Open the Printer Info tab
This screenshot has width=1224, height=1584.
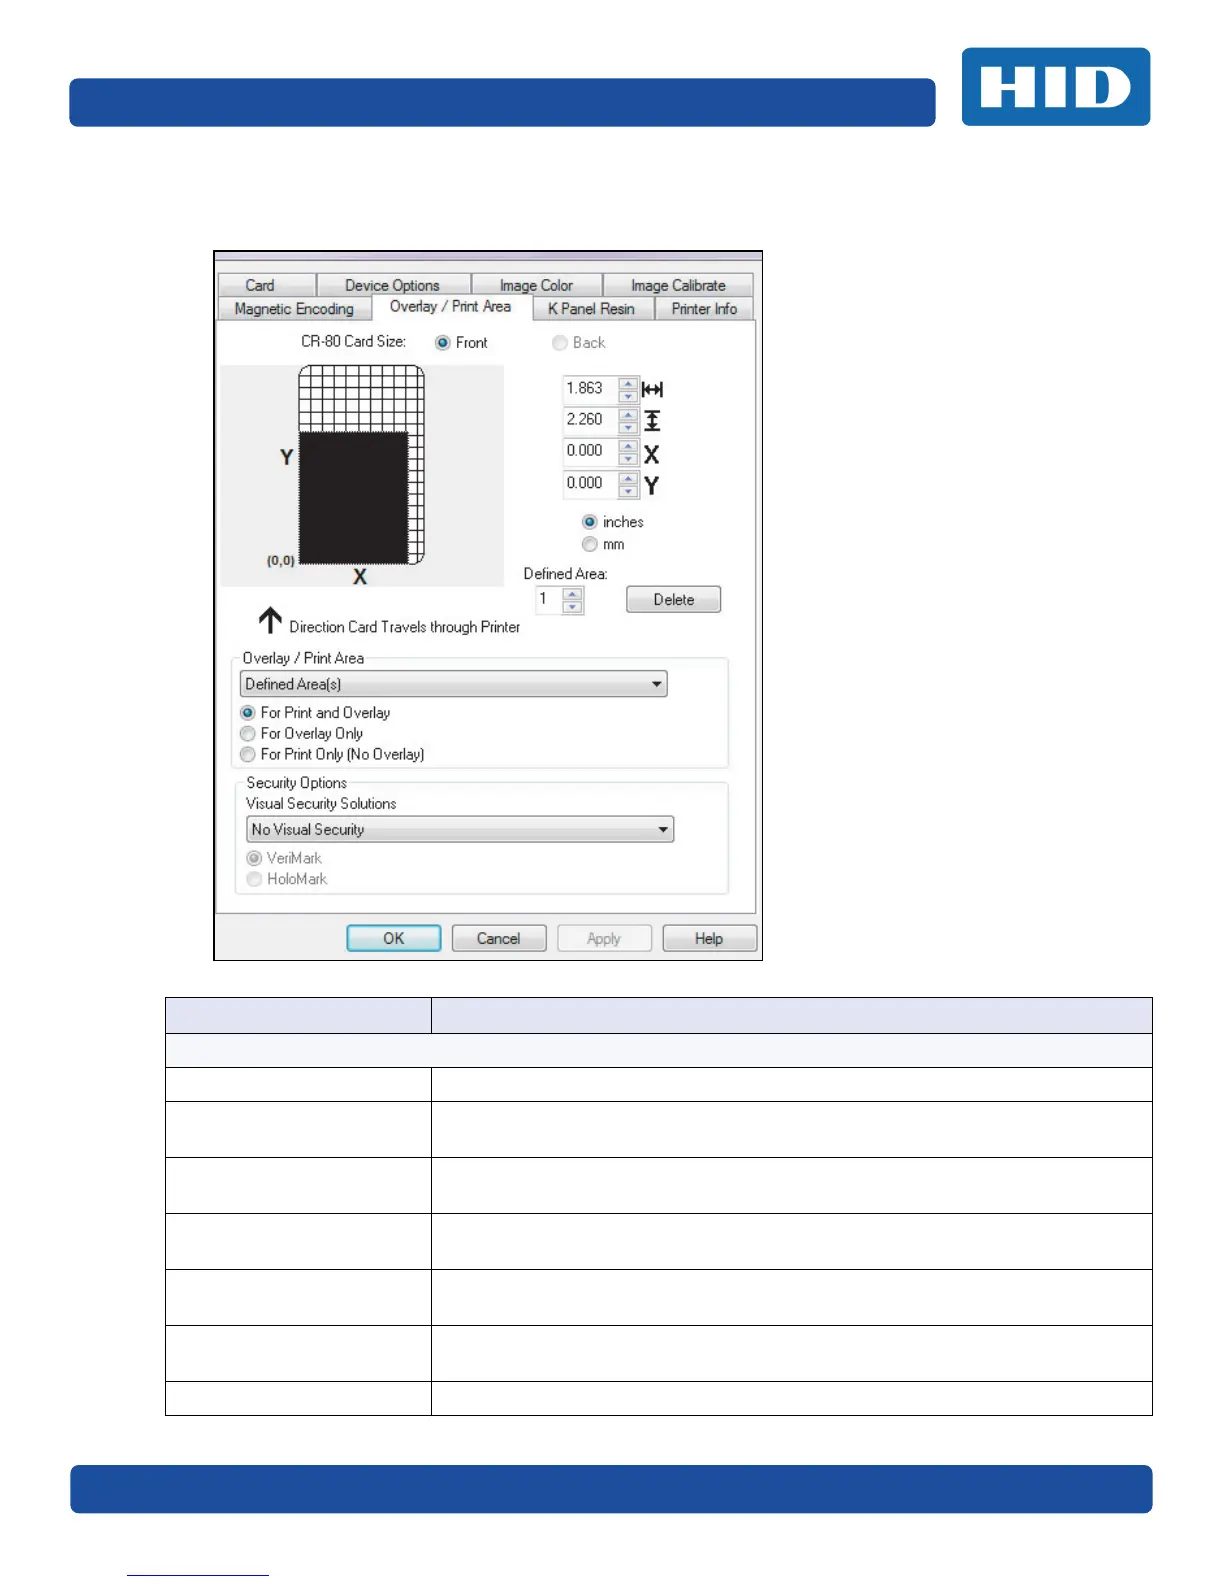[704, 309]
